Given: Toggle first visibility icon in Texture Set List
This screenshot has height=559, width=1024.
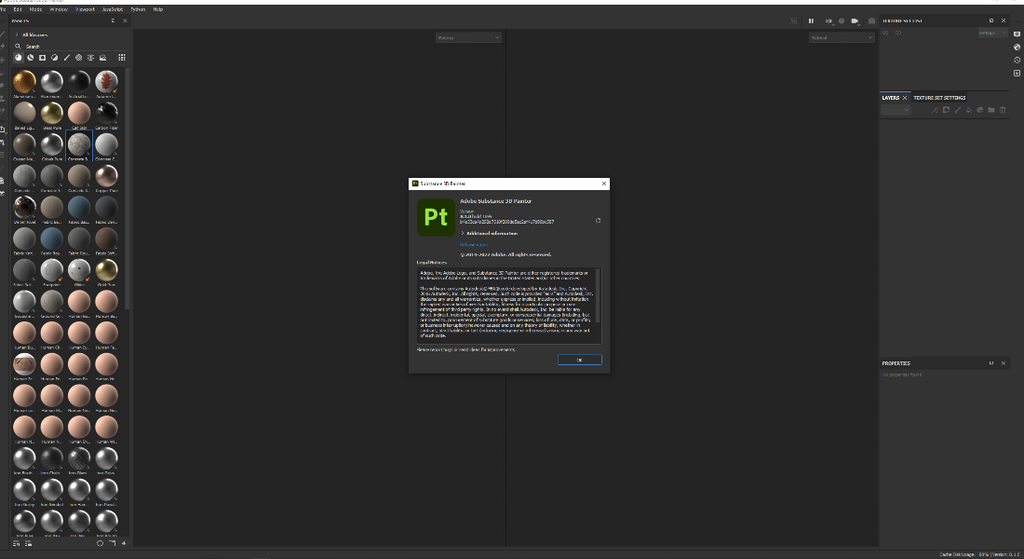Looking at the screenshot, I should tap(886, 33).
